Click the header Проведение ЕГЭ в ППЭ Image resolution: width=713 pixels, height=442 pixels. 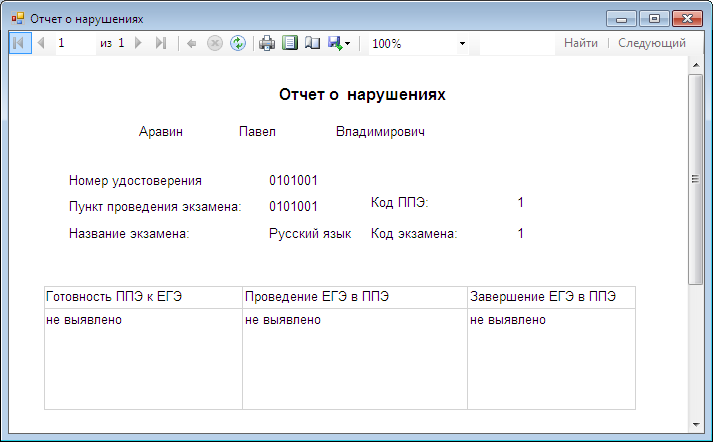pyautogui.click(x=317, y=297)
